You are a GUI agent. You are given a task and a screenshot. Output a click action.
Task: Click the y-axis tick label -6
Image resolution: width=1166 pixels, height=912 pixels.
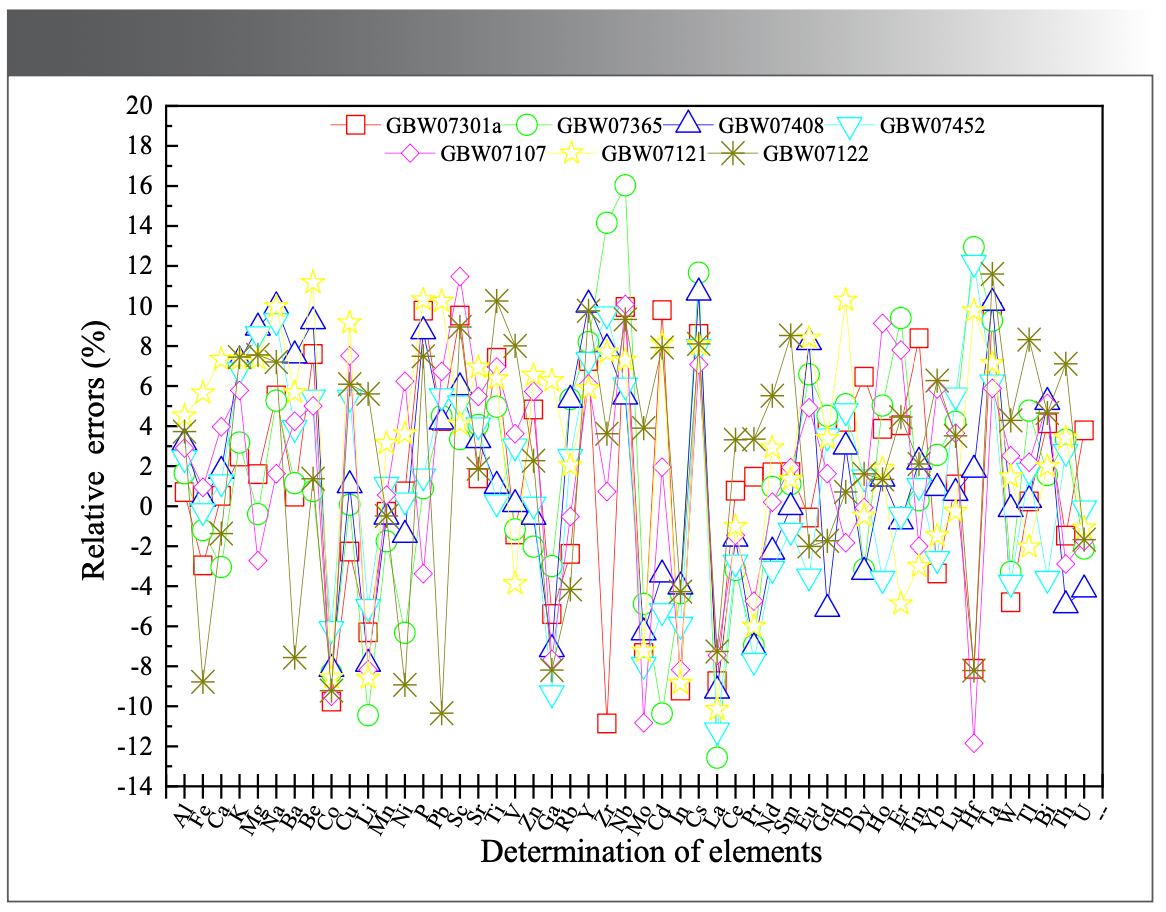point(141,627)
